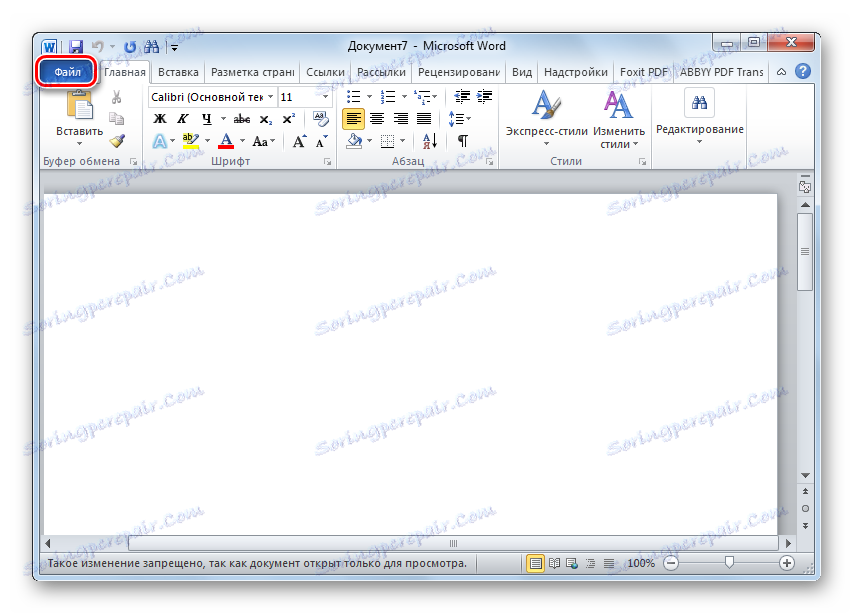Toggle subscript formatting

click(265, 119)
